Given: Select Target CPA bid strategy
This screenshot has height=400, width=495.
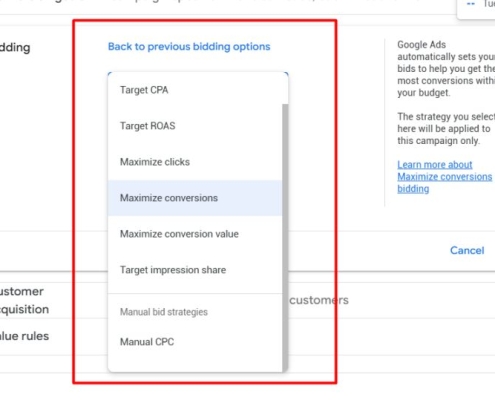Looking at the screenshot, I should [195, 90].
